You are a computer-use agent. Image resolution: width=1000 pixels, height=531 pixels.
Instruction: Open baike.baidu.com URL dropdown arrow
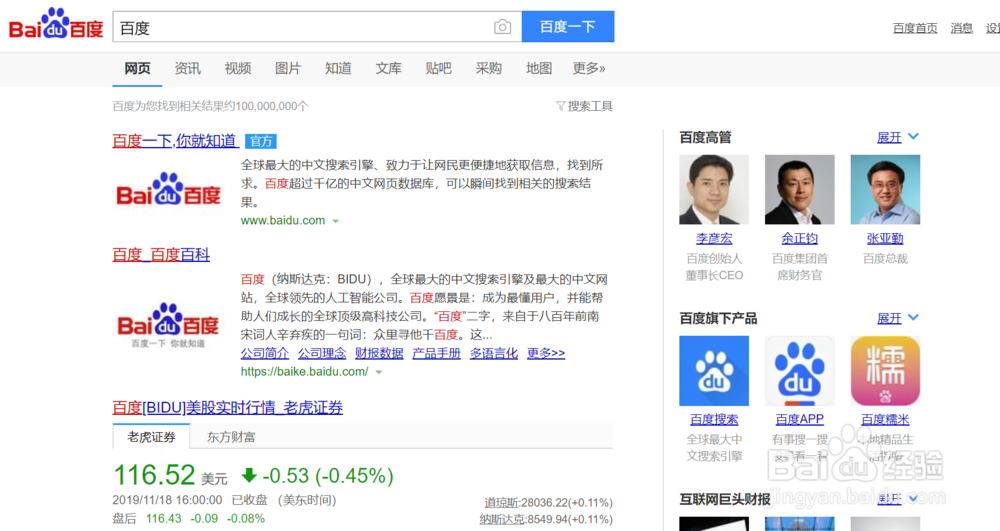[379, 372]
